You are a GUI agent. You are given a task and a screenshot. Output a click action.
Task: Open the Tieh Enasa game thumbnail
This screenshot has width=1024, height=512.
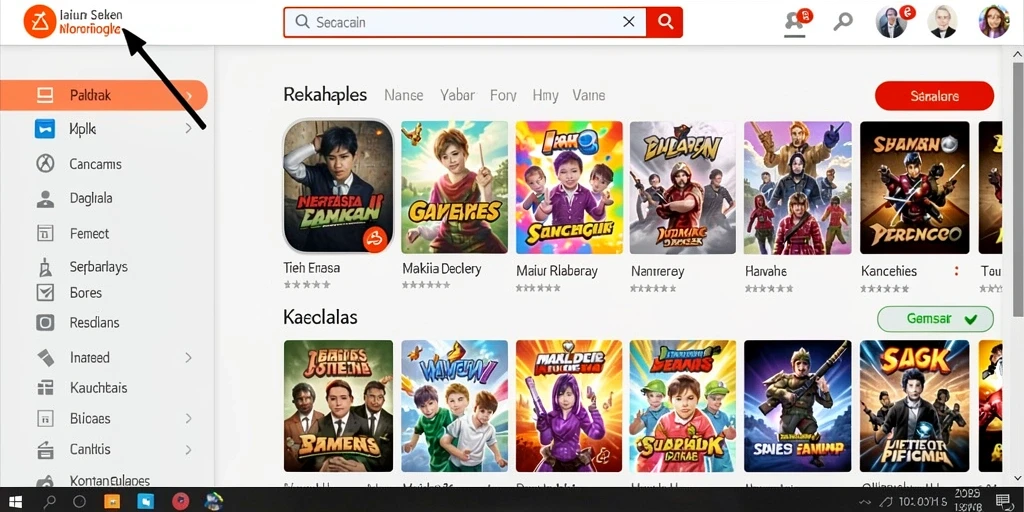[x=338, y=187]
